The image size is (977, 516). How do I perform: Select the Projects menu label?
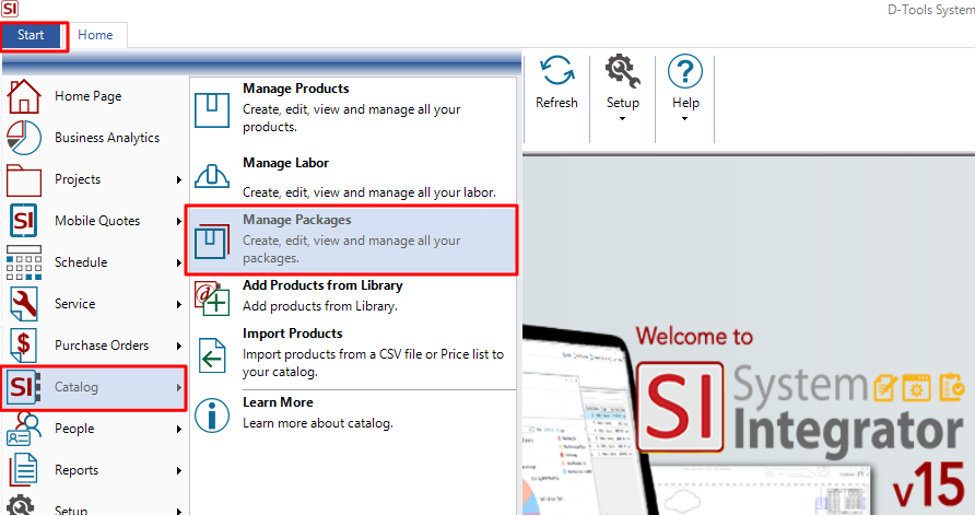(x=77, y=179)
